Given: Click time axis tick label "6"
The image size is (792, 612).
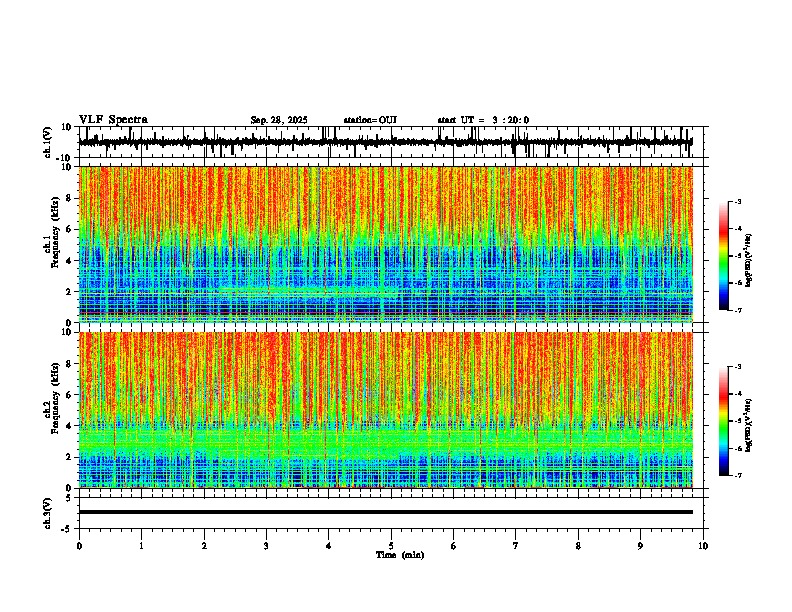Looking at the screenshot, I should (x=454, y=546).
